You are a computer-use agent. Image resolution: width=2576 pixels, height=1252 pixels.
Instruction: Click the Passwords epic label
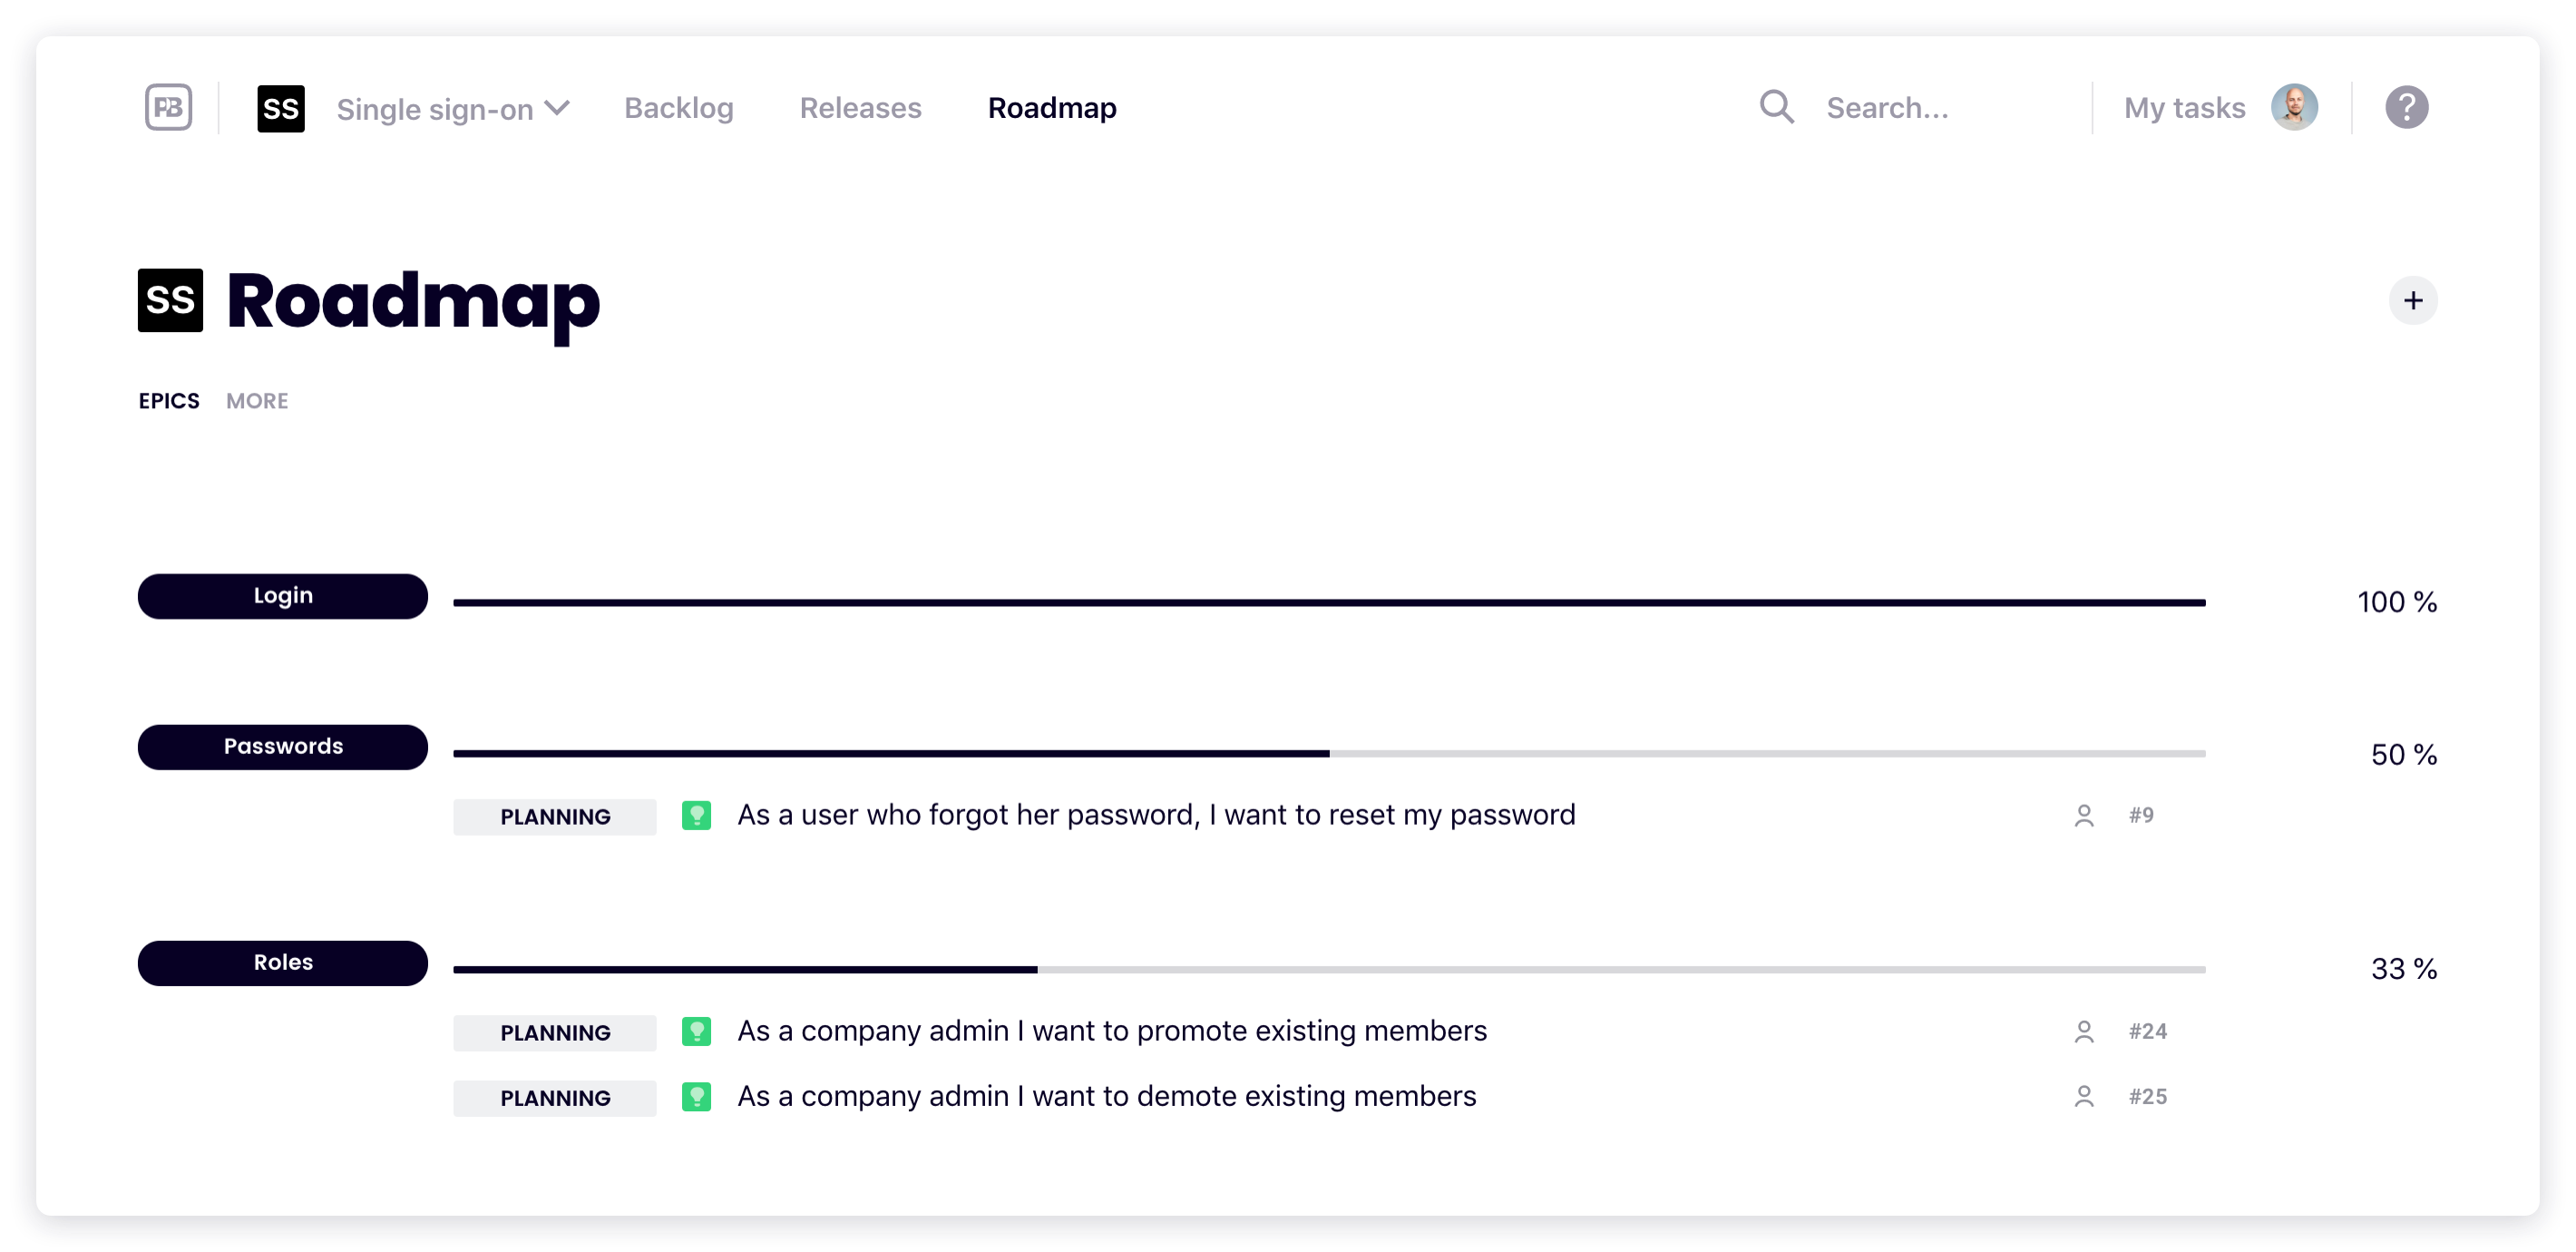(x=283, y=747)
